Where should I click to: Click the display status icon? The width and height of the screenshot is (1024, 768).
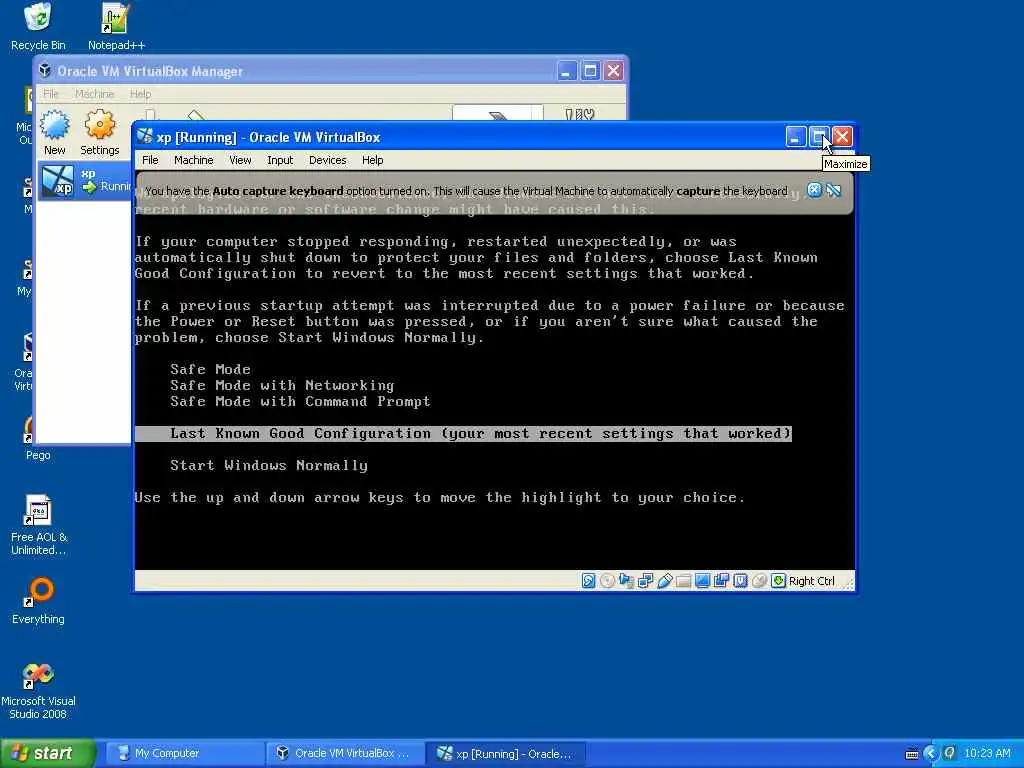pyautogui.click(x=702, y=581)
